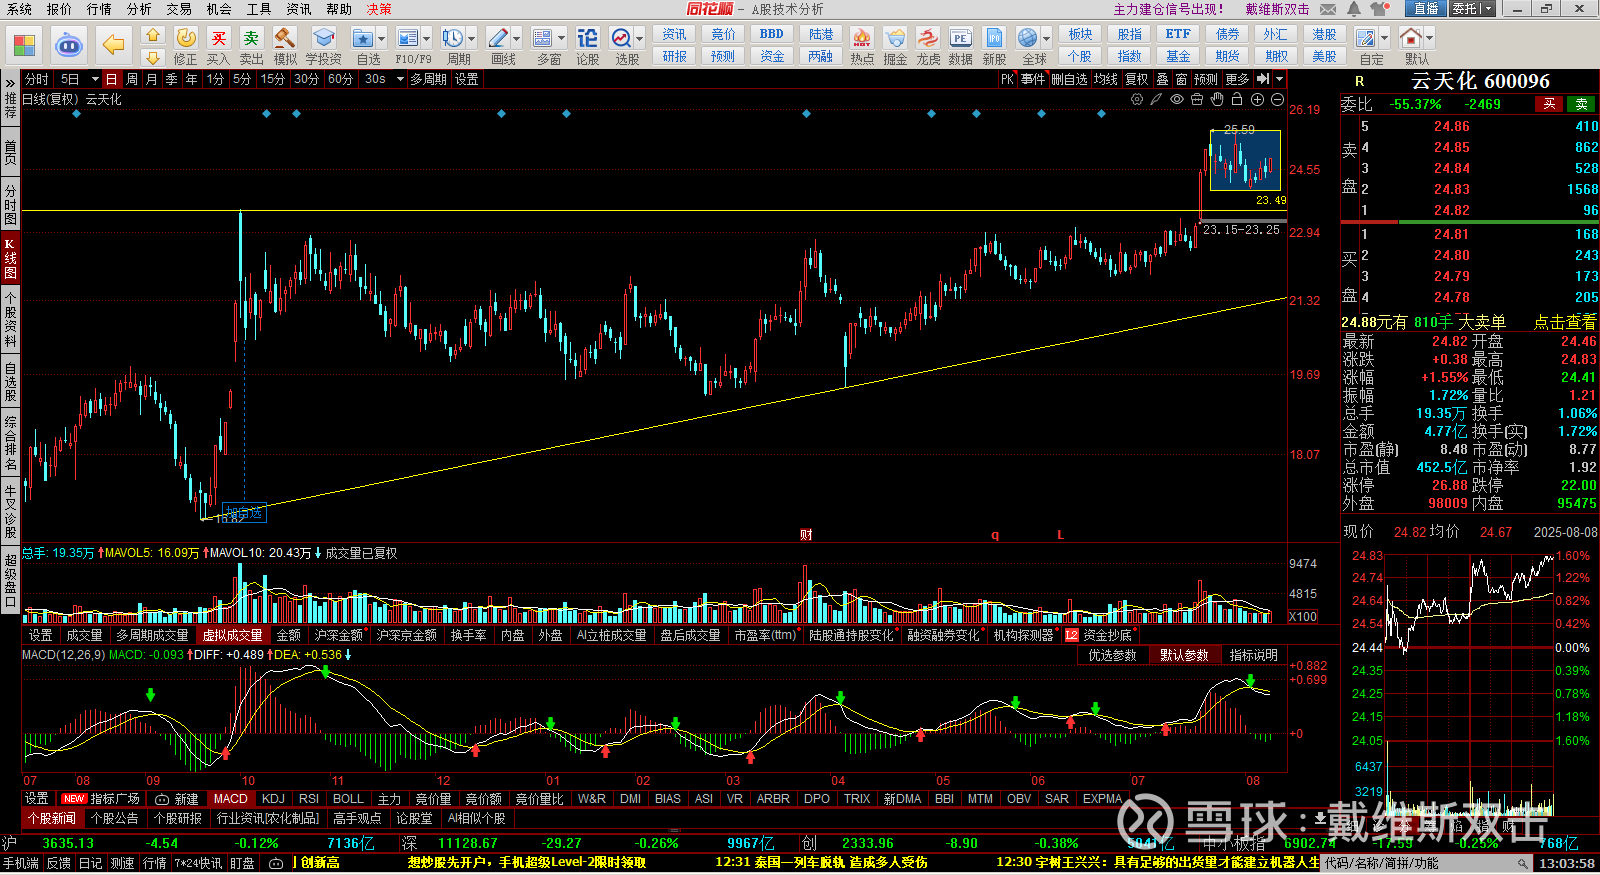Switch chart to 60分 period
1600x875 pixels.
[340, 79]
